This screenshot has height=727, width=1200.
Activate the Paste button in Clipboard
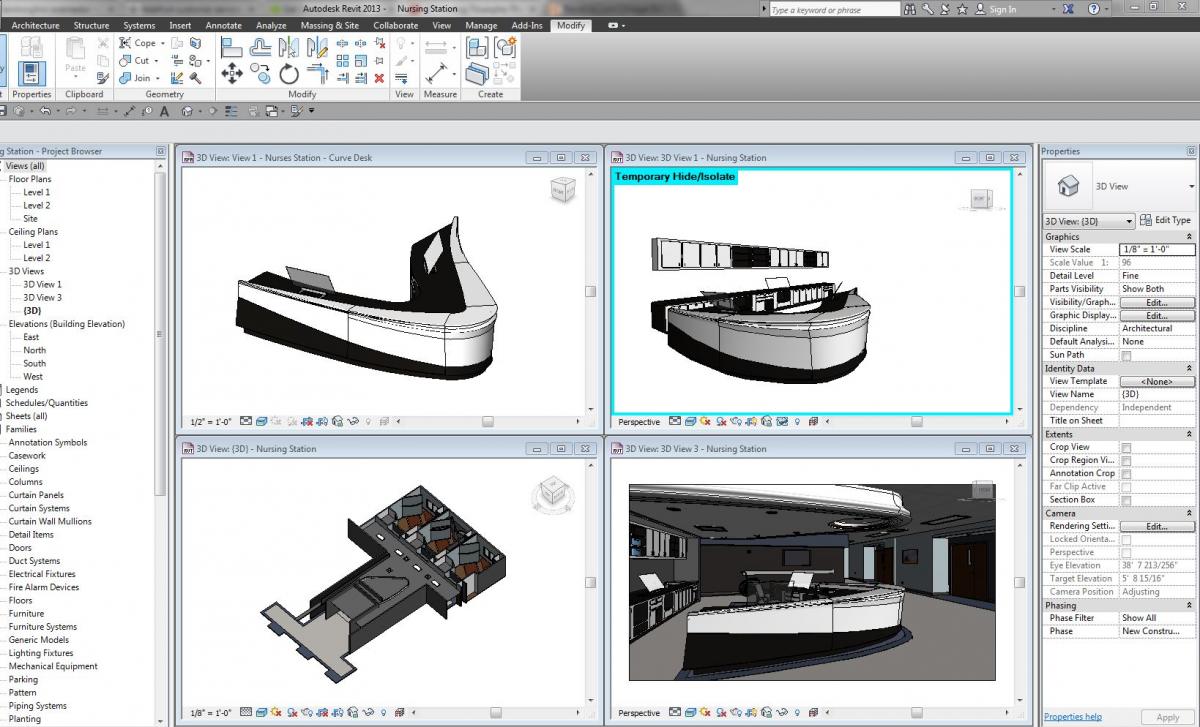tap(75, 56)
